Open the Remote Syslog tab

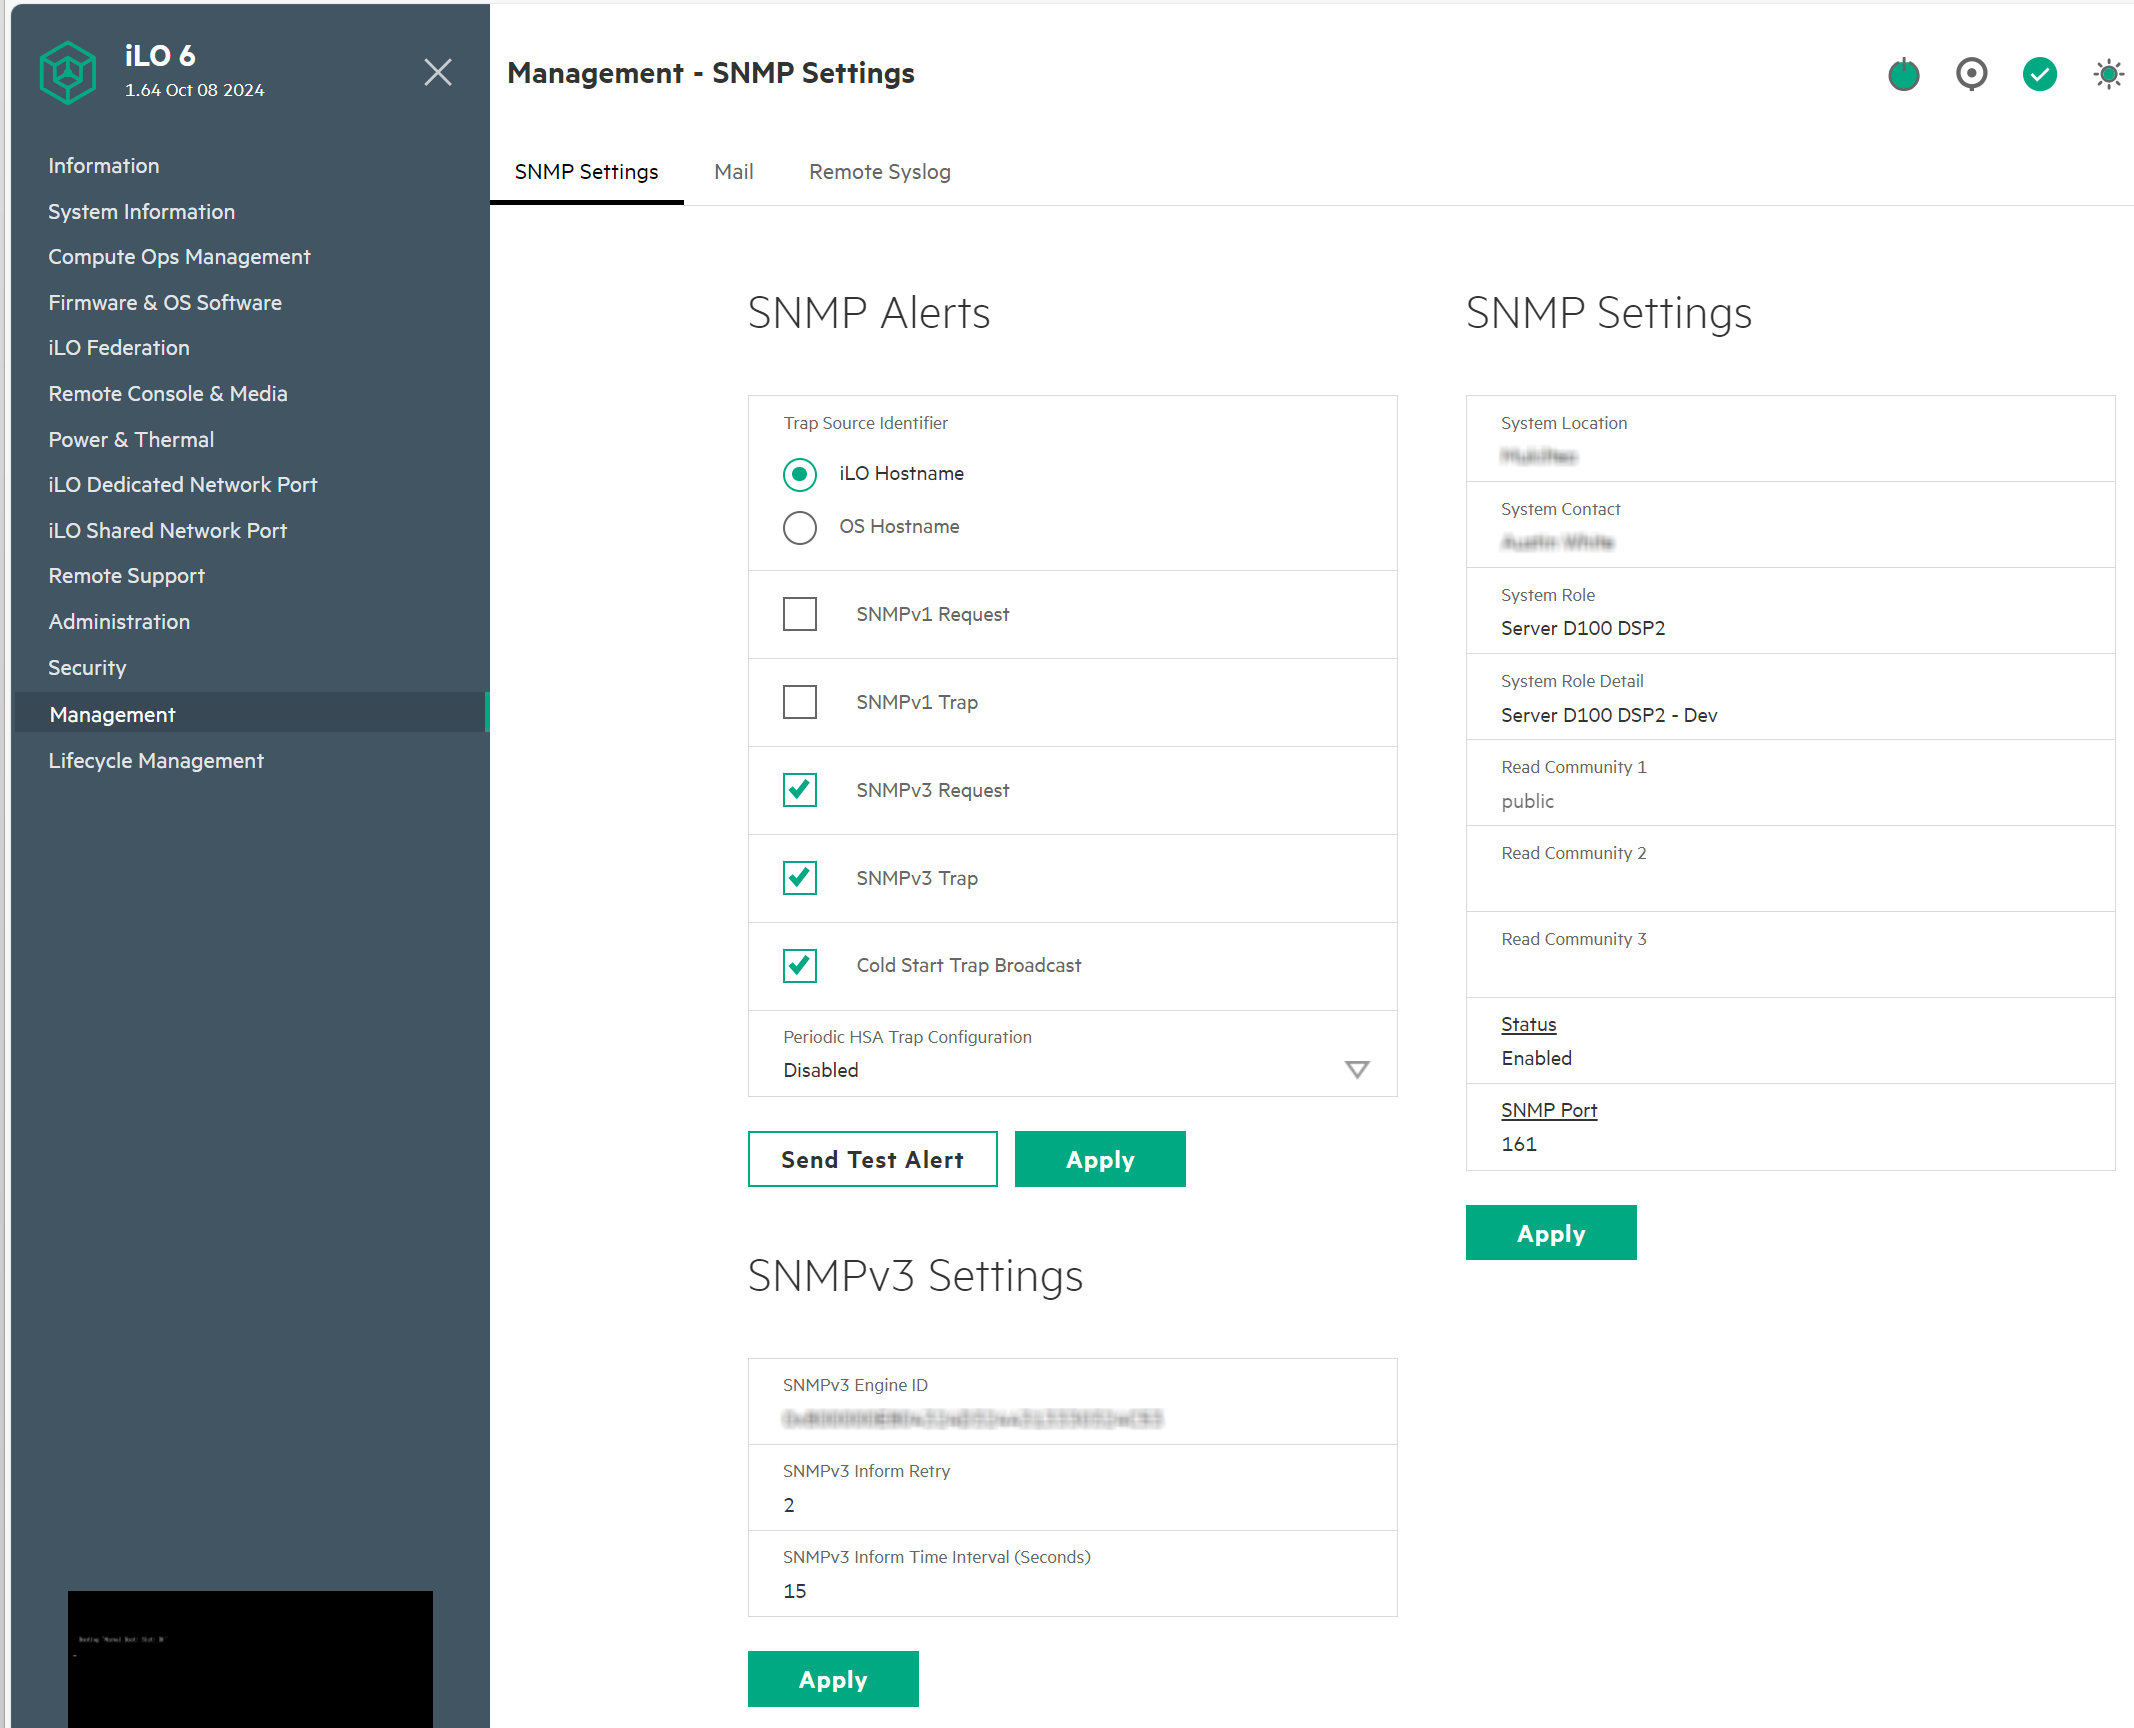[880, 172]
